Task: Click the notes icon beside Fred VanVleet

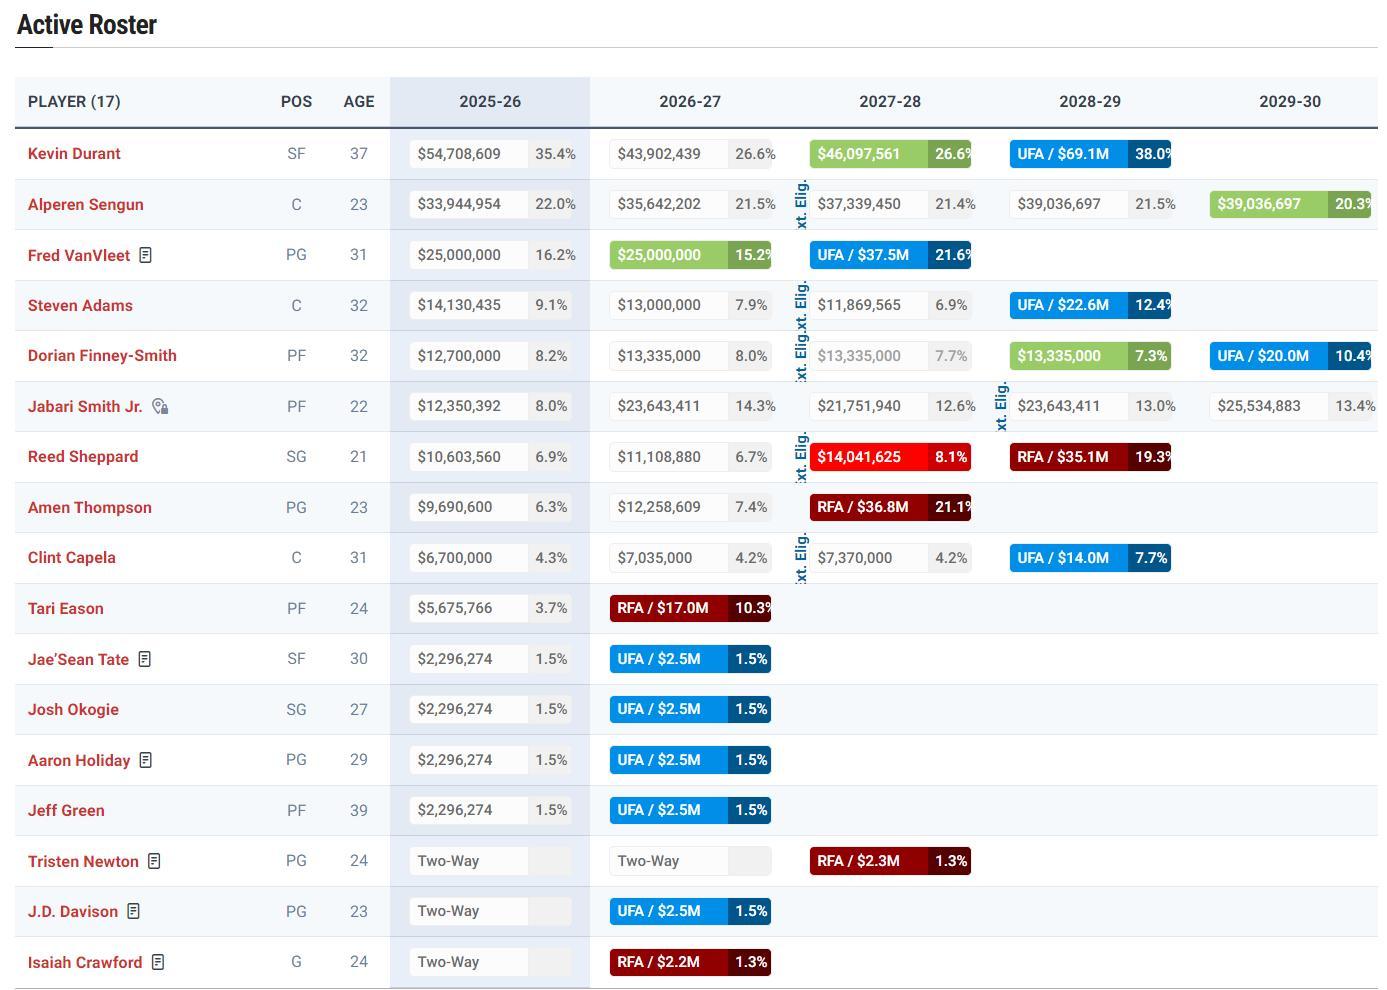Action: pyautogui.click(x=146, y=255)
